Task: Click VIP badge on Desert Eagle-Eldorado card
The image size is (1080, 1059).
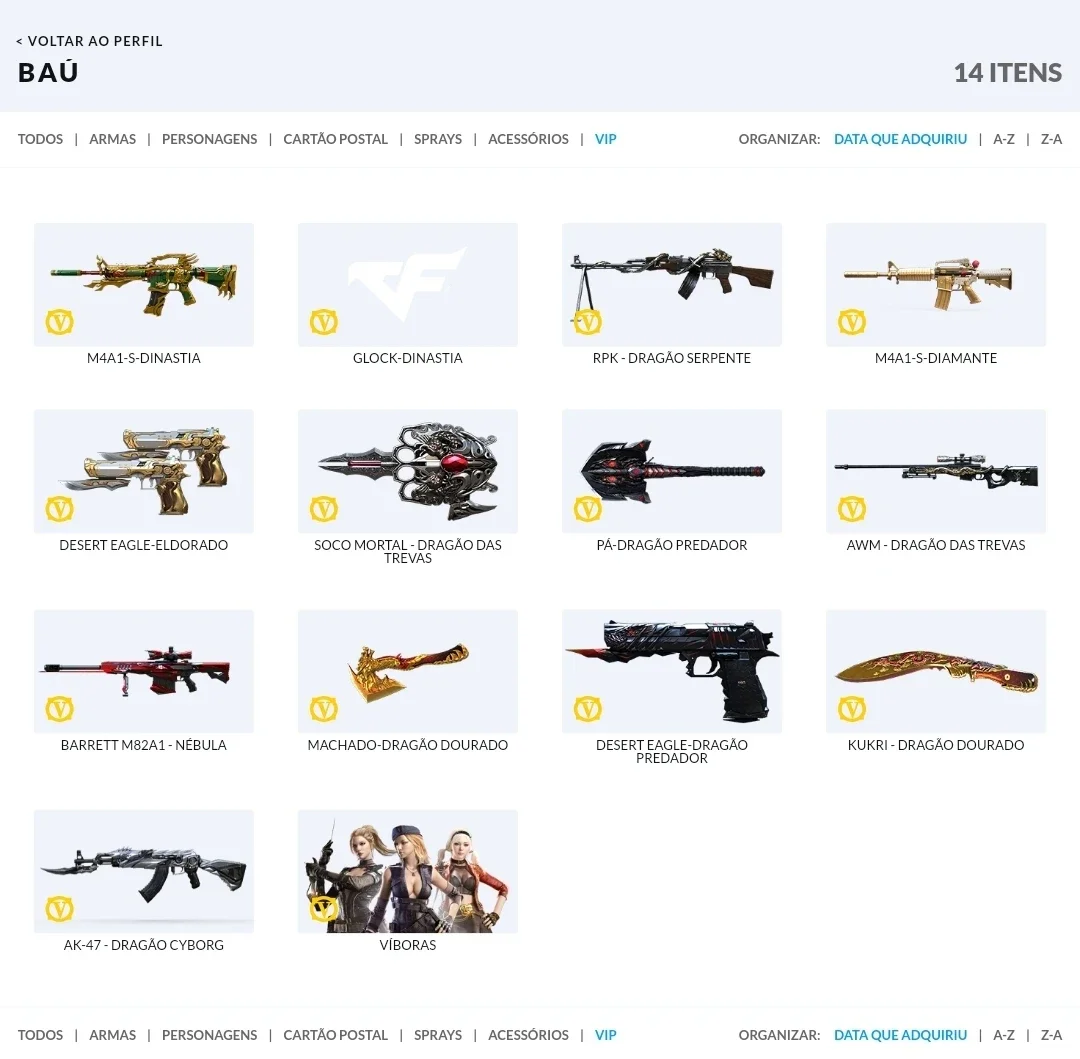Action: point(60,509)
